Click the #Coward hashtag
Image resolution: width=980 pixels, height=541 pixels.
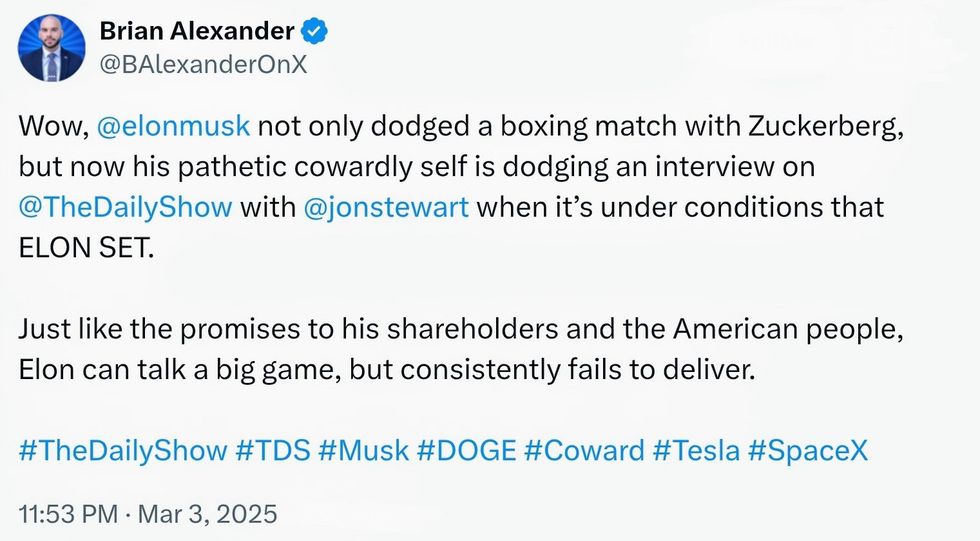pos(585,449)
